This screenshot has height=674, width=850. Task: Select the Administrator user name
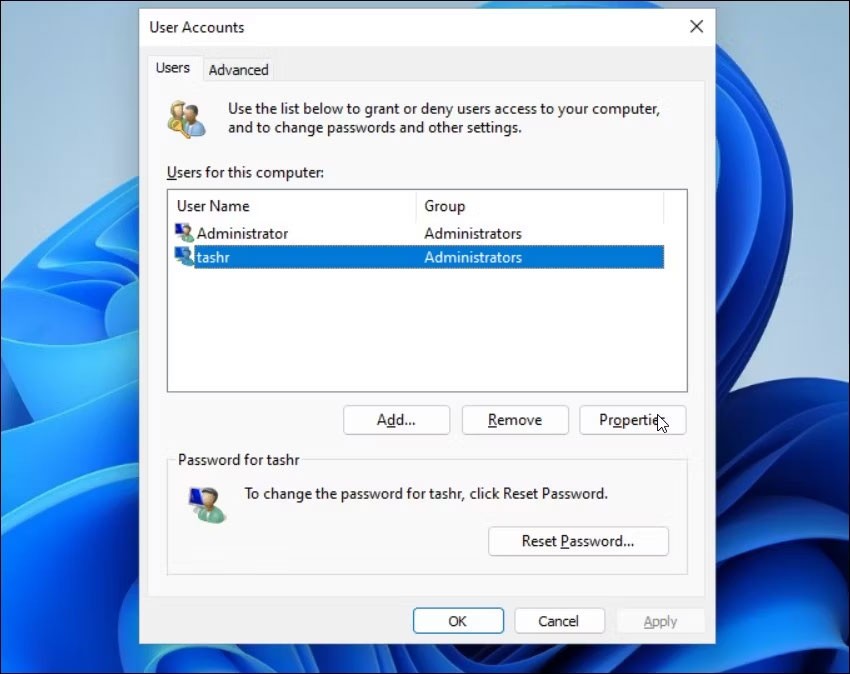click(x=242, y=233)
